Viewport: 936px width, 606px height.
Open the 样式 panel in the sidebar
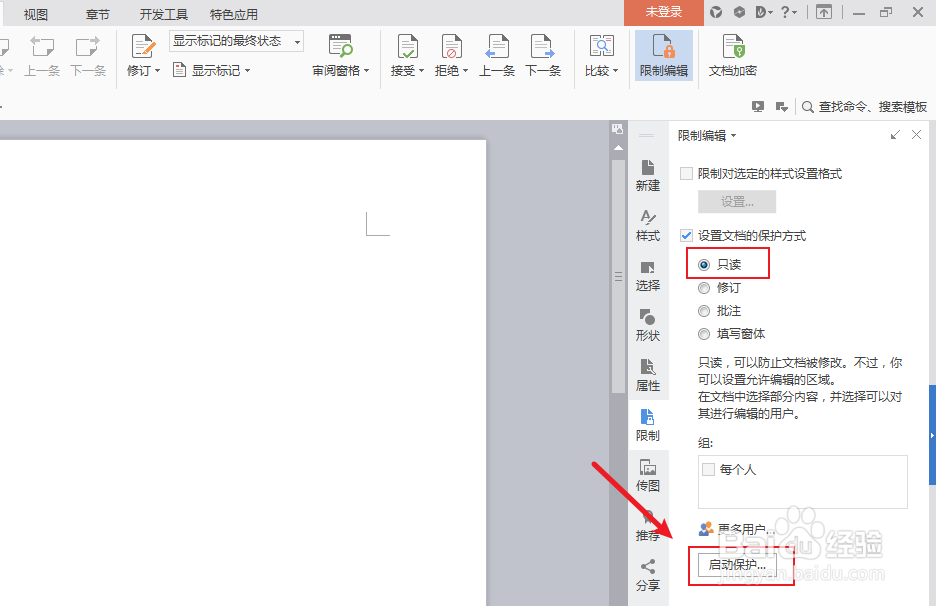coord(647,225)
